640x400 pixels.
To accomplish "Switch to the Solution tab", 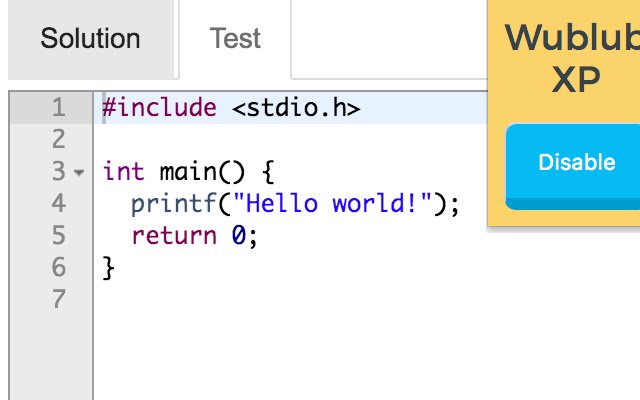I will [x=90, y=39].
